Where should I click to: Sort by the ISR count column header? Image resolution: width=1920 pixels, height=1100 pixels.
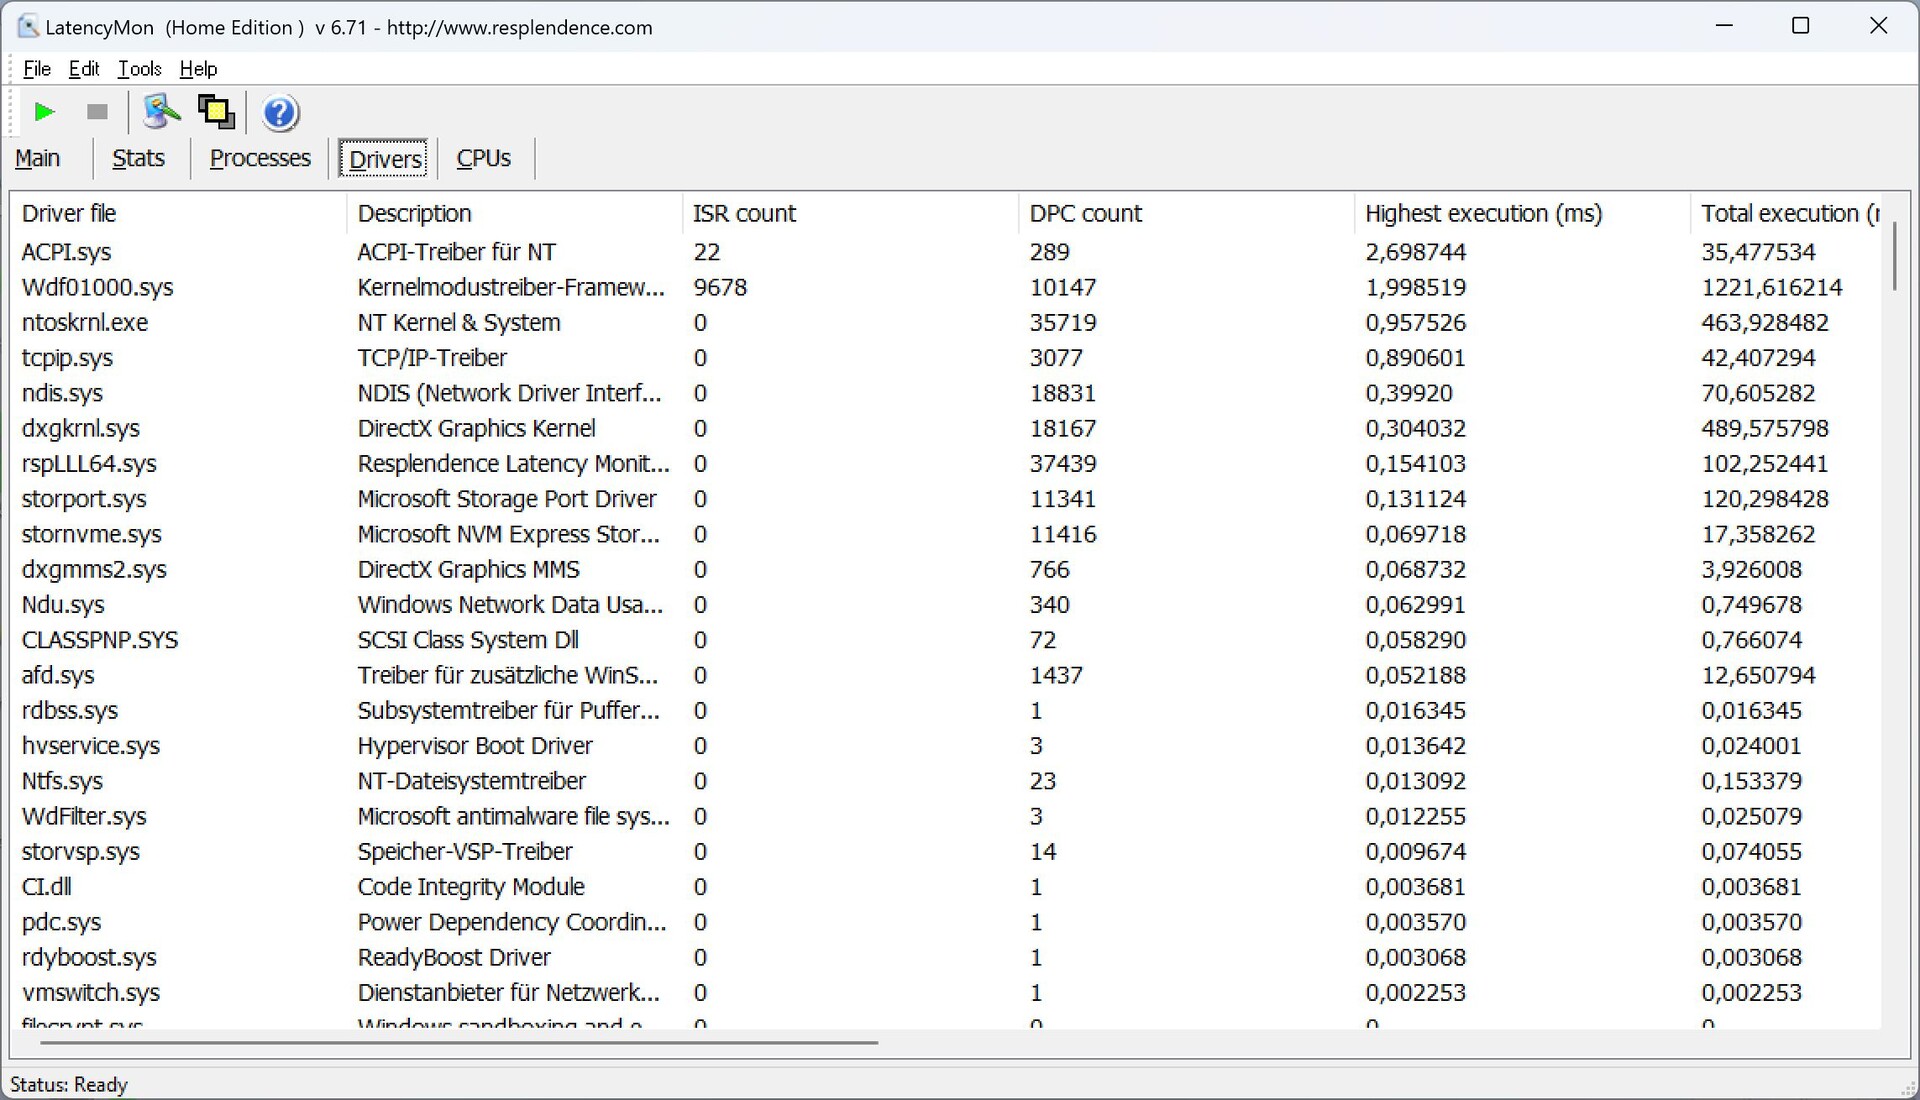coord(850,214)
